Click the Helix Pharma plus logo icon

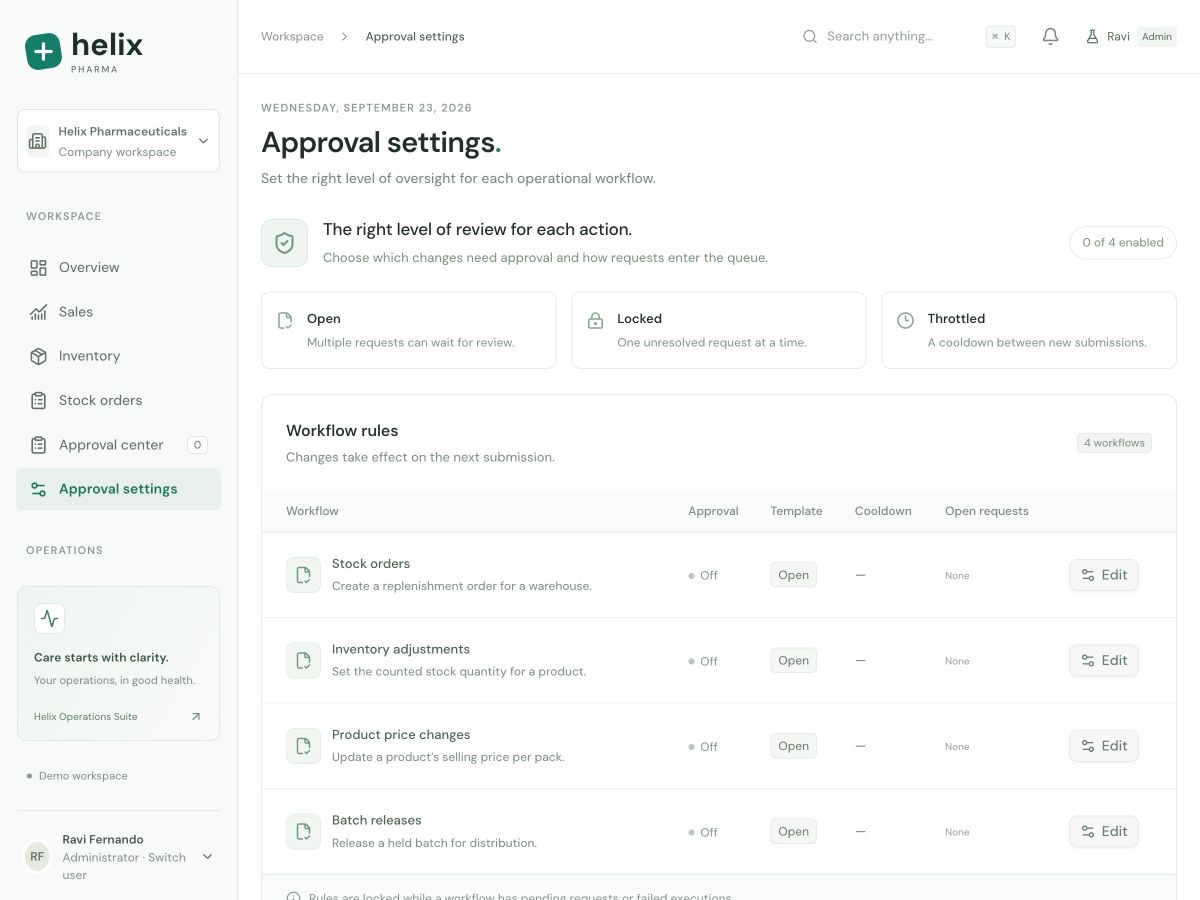pos(43,51)
